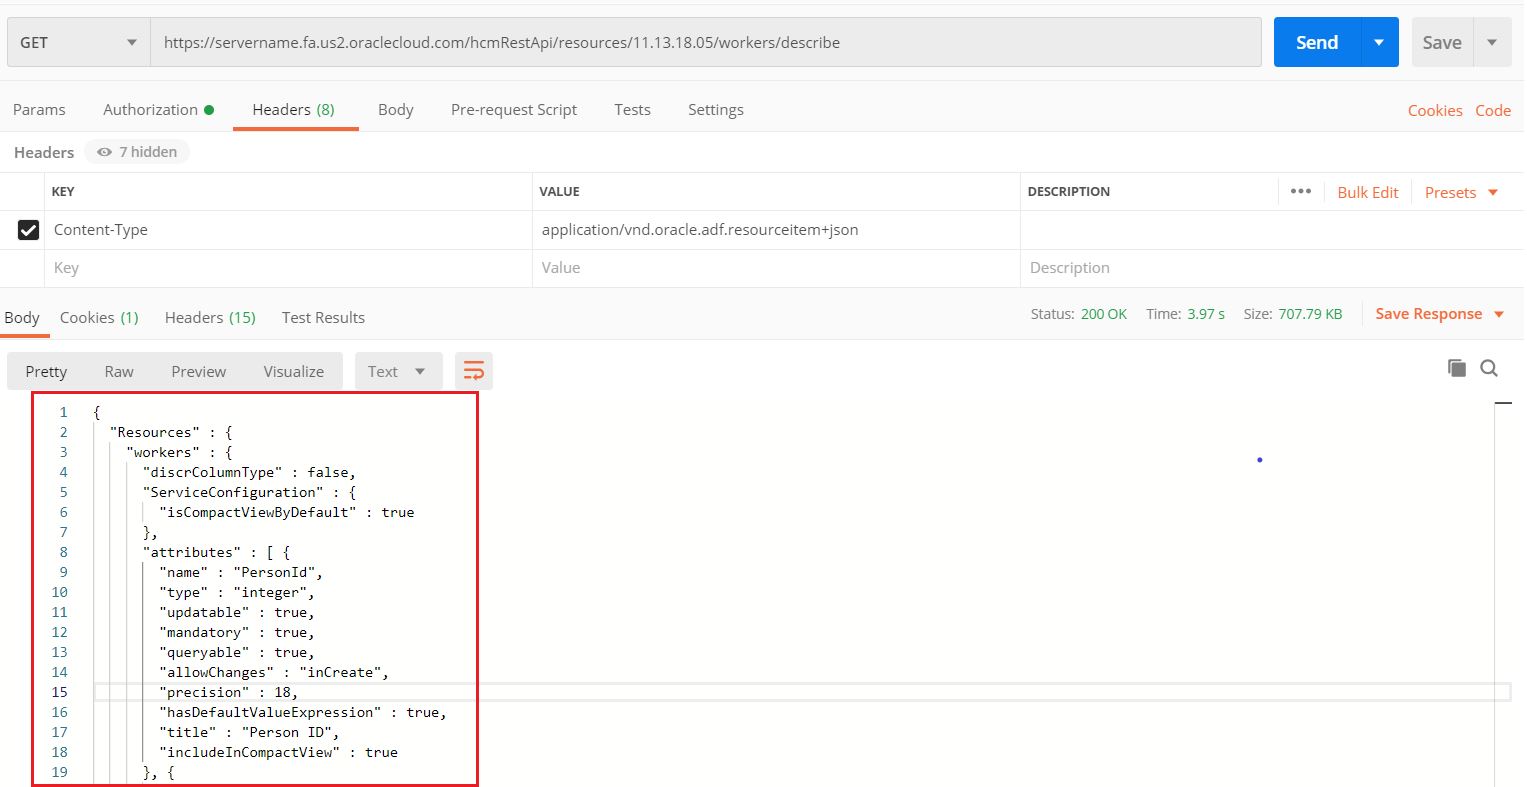Click the "name" : "PersonId" line
The height and width of the screenshot is (787, 1527).
(x=241, y=572)
